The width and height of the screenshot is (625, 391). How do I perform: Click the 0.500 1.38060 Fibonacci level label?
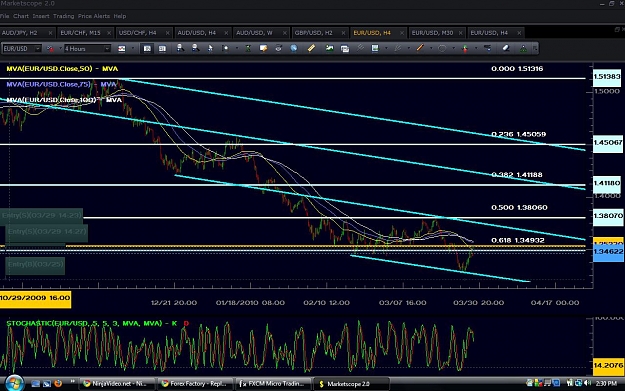click(519, 207)
